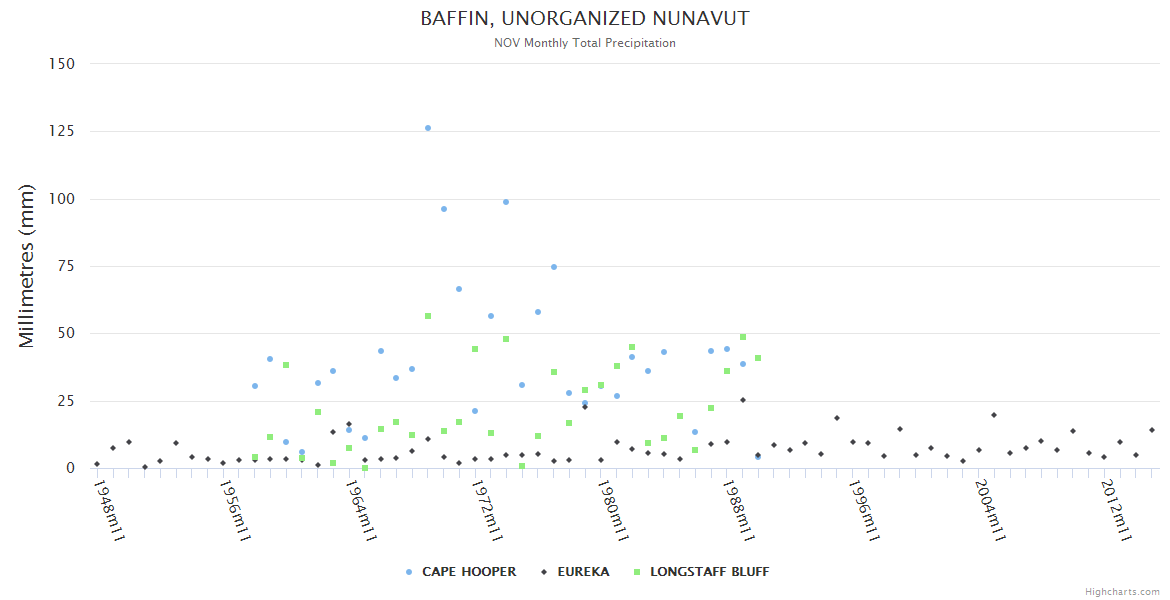Hide the LONGSTAFF BLUFF legend series

[x=701, y=572]
